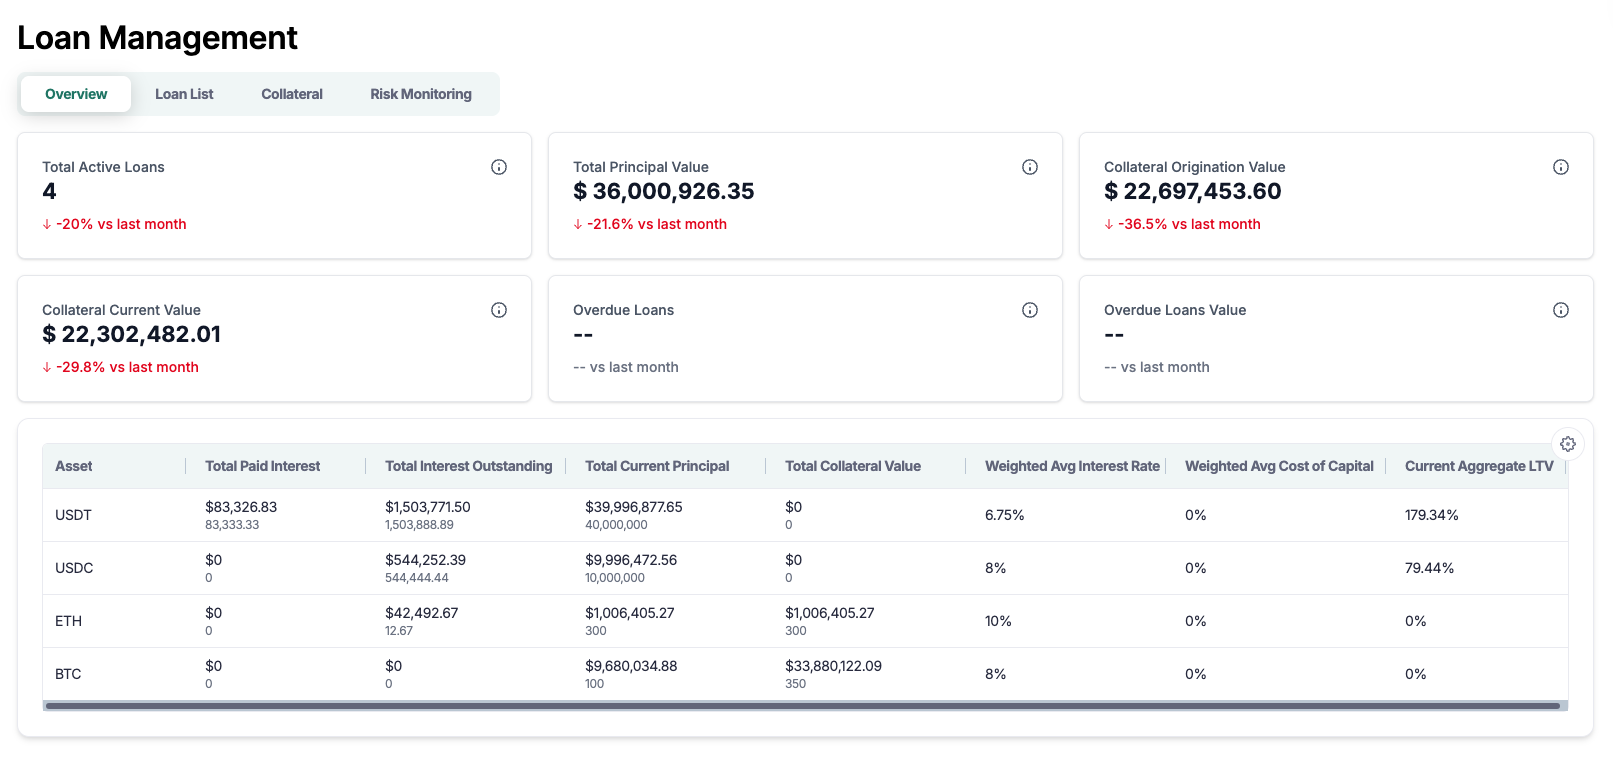Select the BTC asset row
This screenshot has height=770, width=1613.
pyautogui.click(x=68, y=674)
